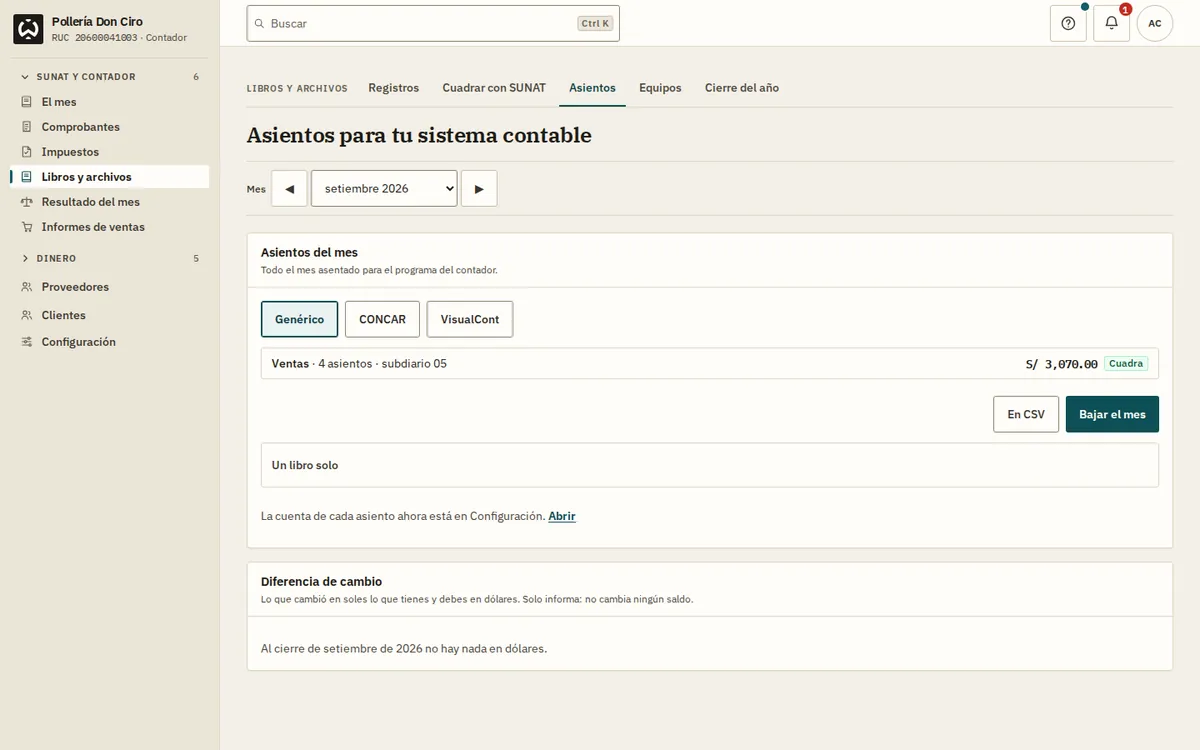Image resolution: width=1200 pixels, height=750 pixels.
Task: Click the Libros y archivos sidebar icon
Action: (x=27, y=177)
